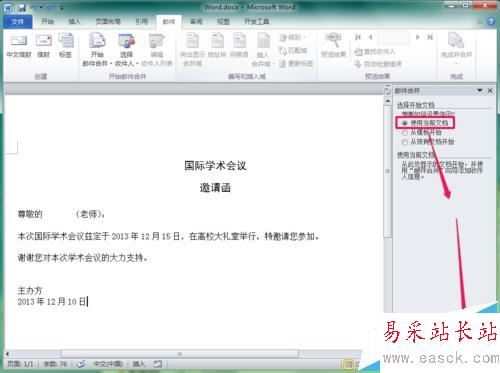This screenshot has width=500, height=373.
Task: Switch to the Page Layout (页面布局) tab
Action: (108, 22)
